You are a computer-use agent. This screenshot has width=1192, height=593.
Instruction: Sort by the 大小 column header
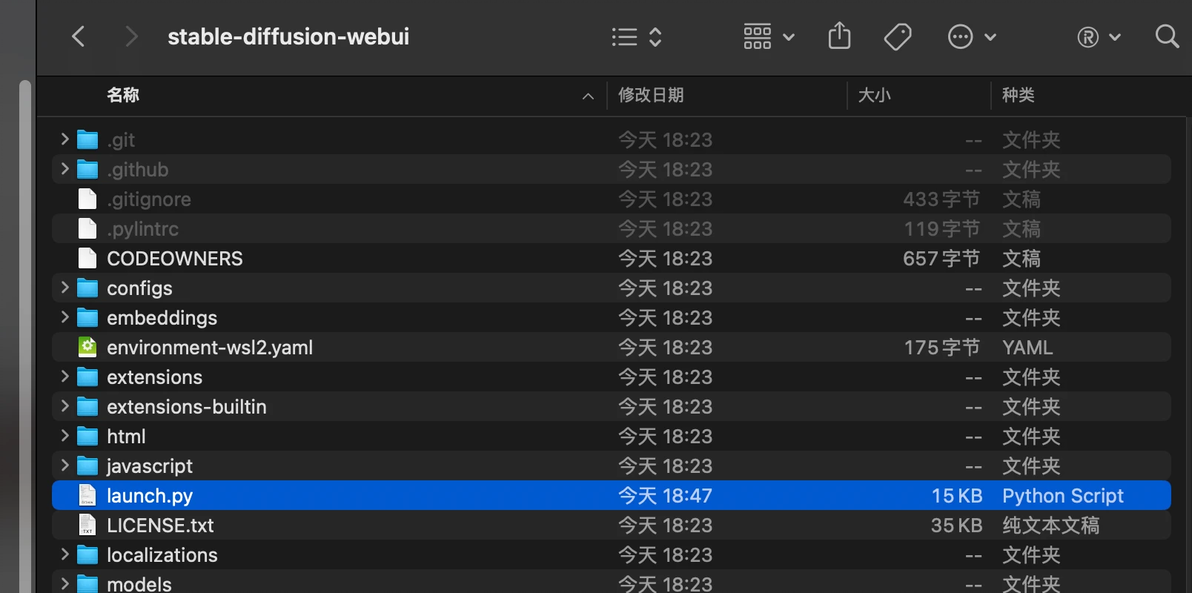pyautogui.click(x=874, y=96)
